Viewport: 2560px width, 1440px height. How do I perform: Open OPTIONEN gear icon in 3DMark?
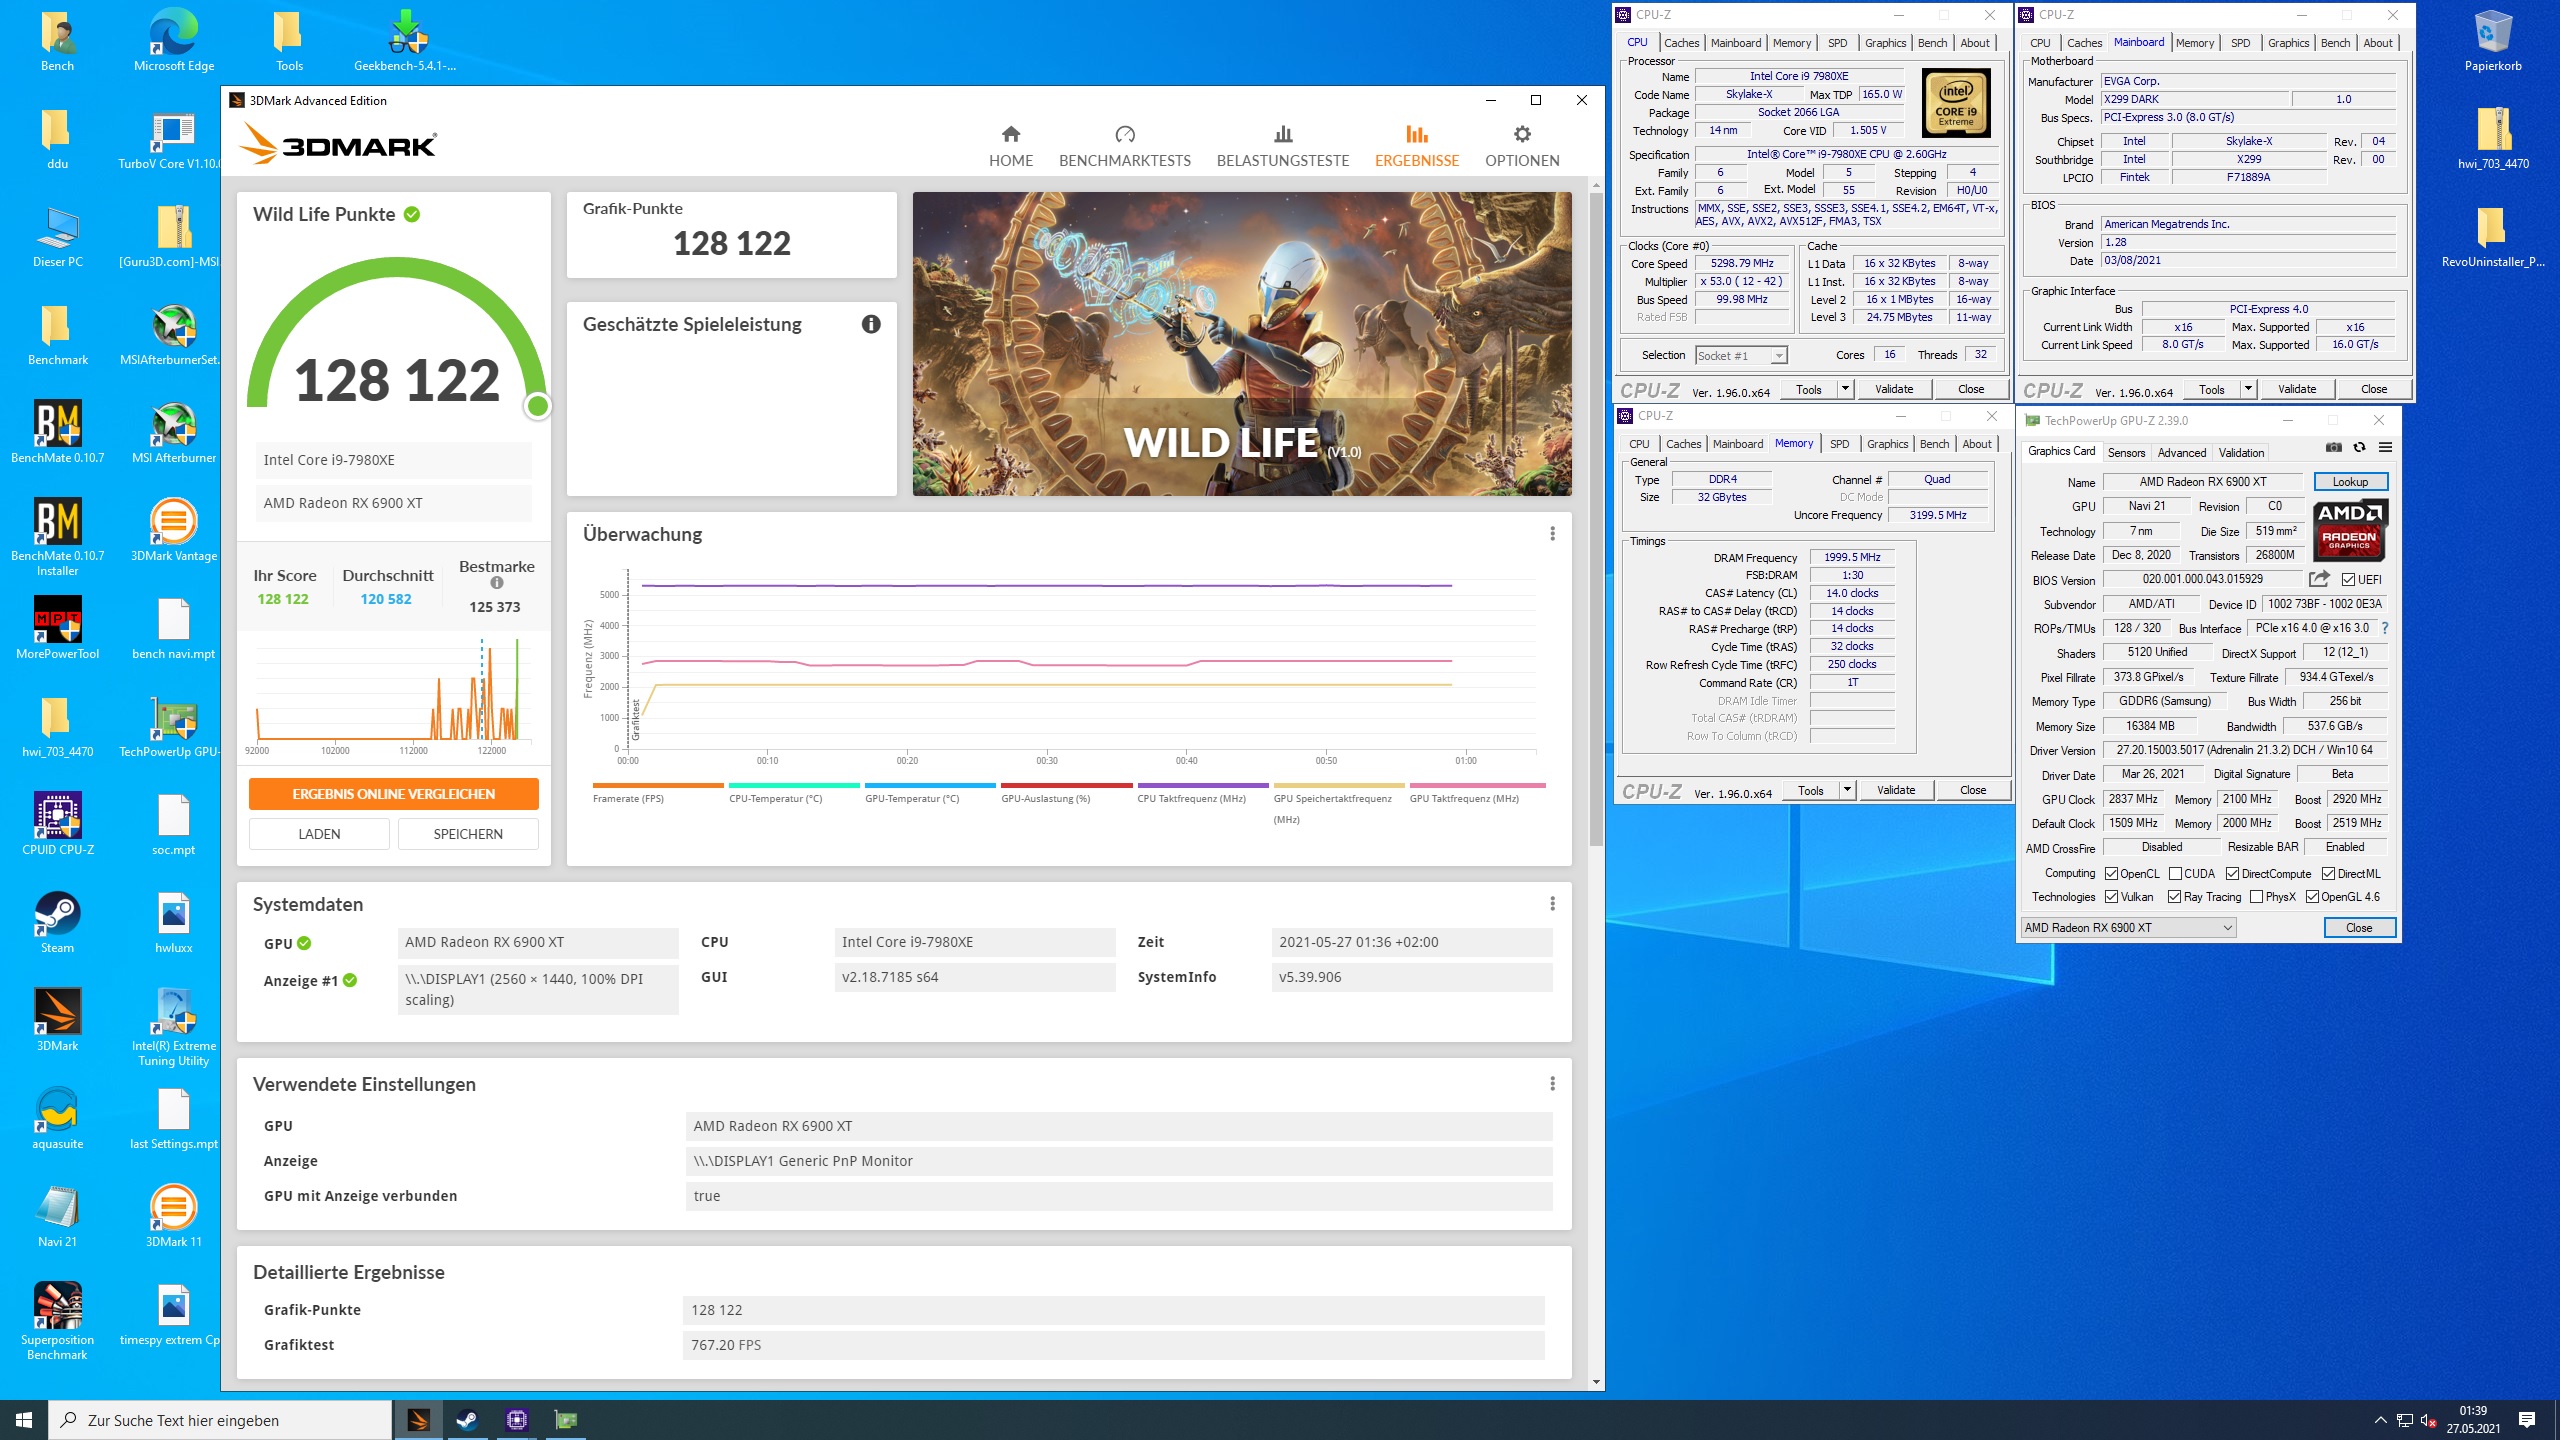(1522, 134)
